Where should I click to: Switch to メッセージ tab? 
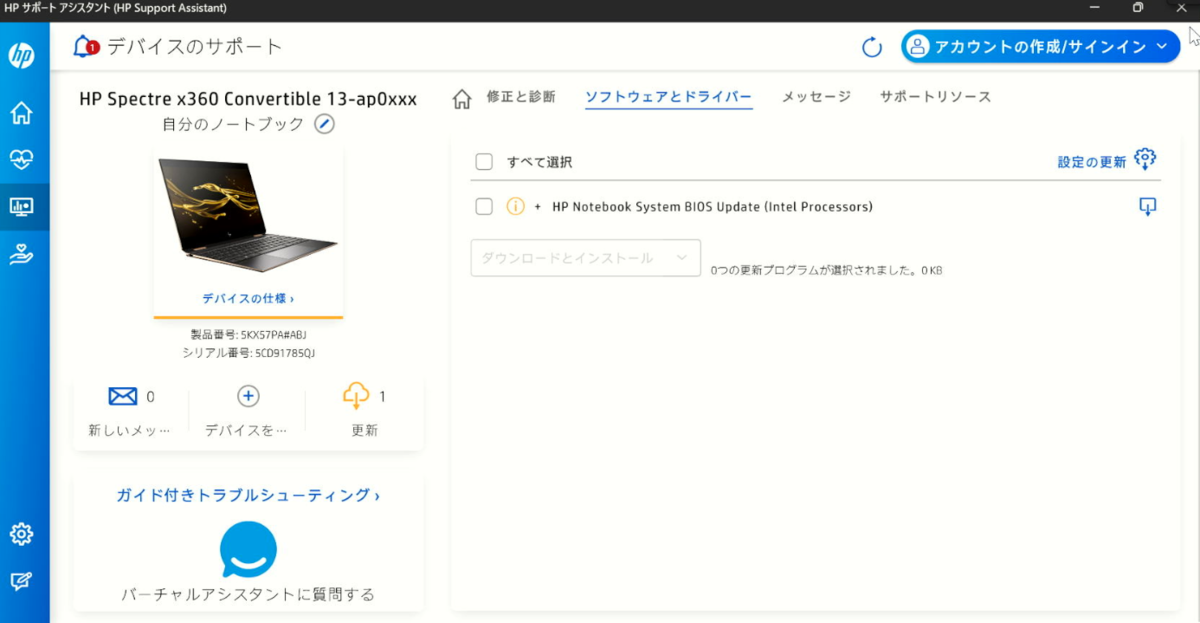point(816,97)
